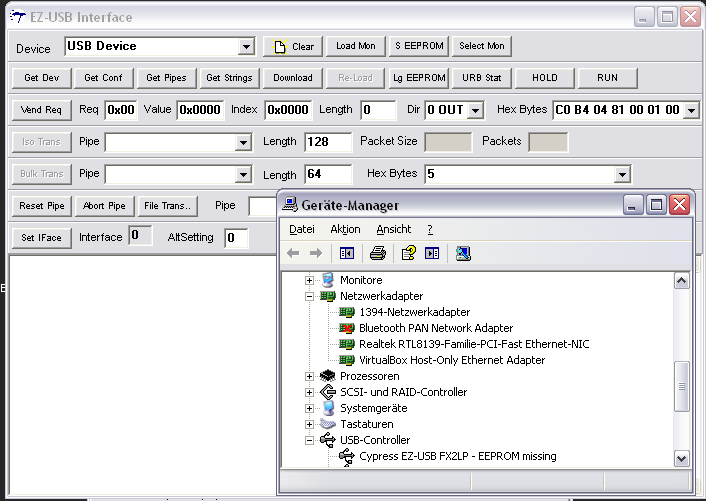Click the Print icon in Geräte-Manager
This screenshot has width=706, height=501.
click(378, 253)
